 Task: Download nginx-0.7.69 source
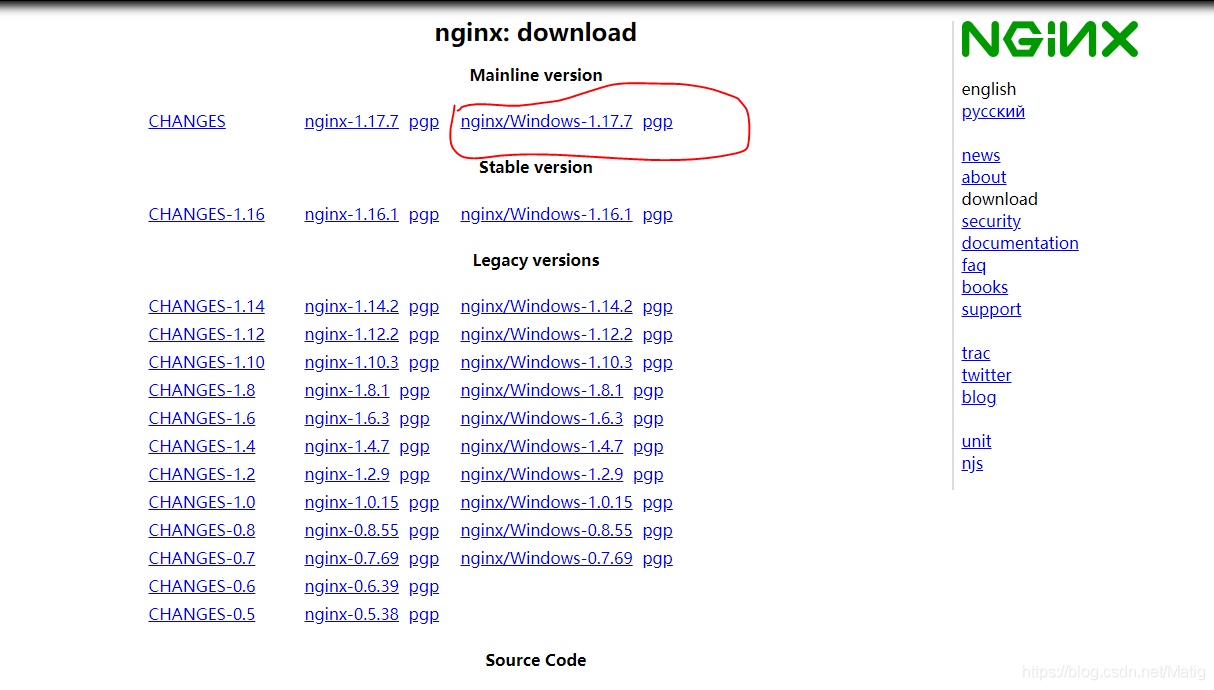(x=351, y=558)
